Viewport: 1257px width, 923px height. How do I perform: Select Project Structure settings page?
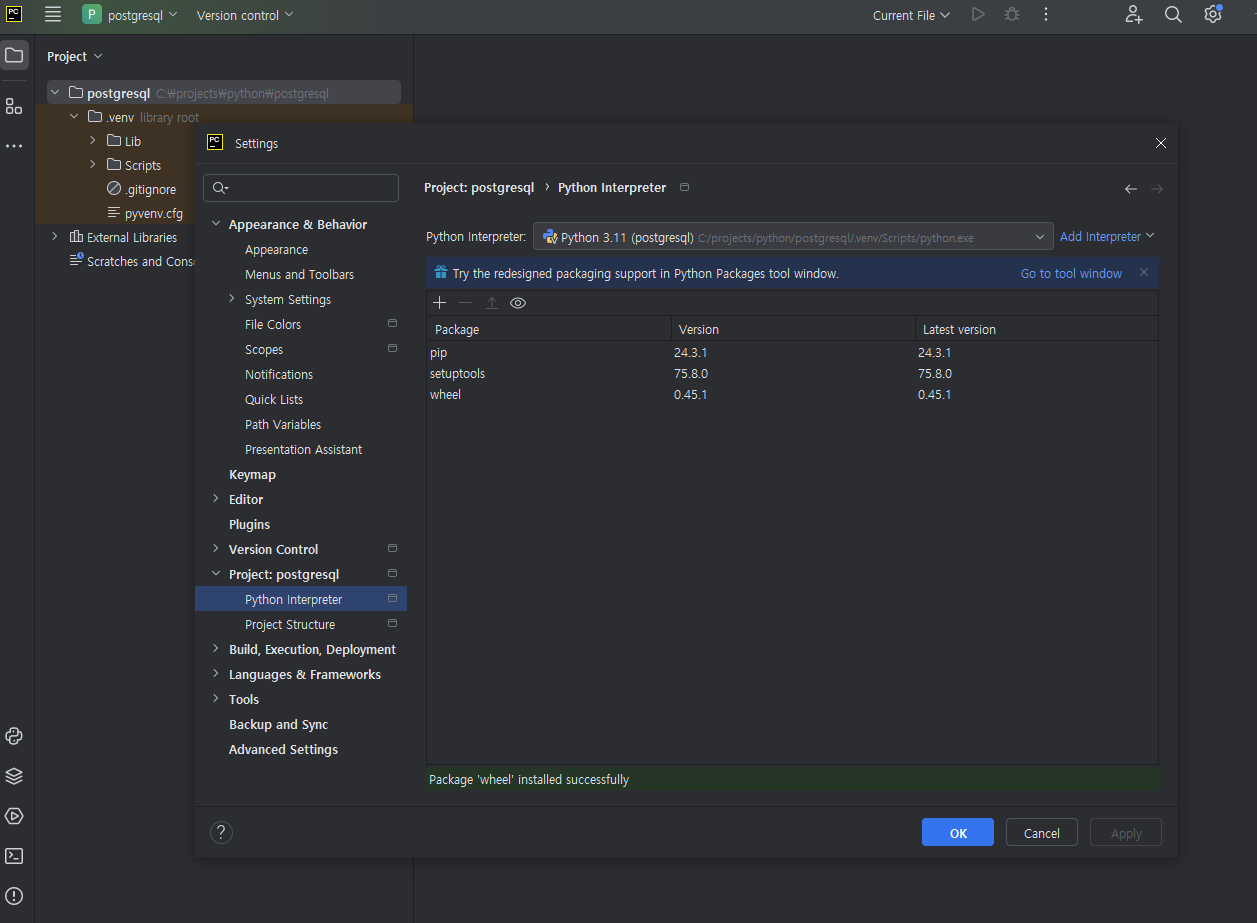(x=290, y=624)
